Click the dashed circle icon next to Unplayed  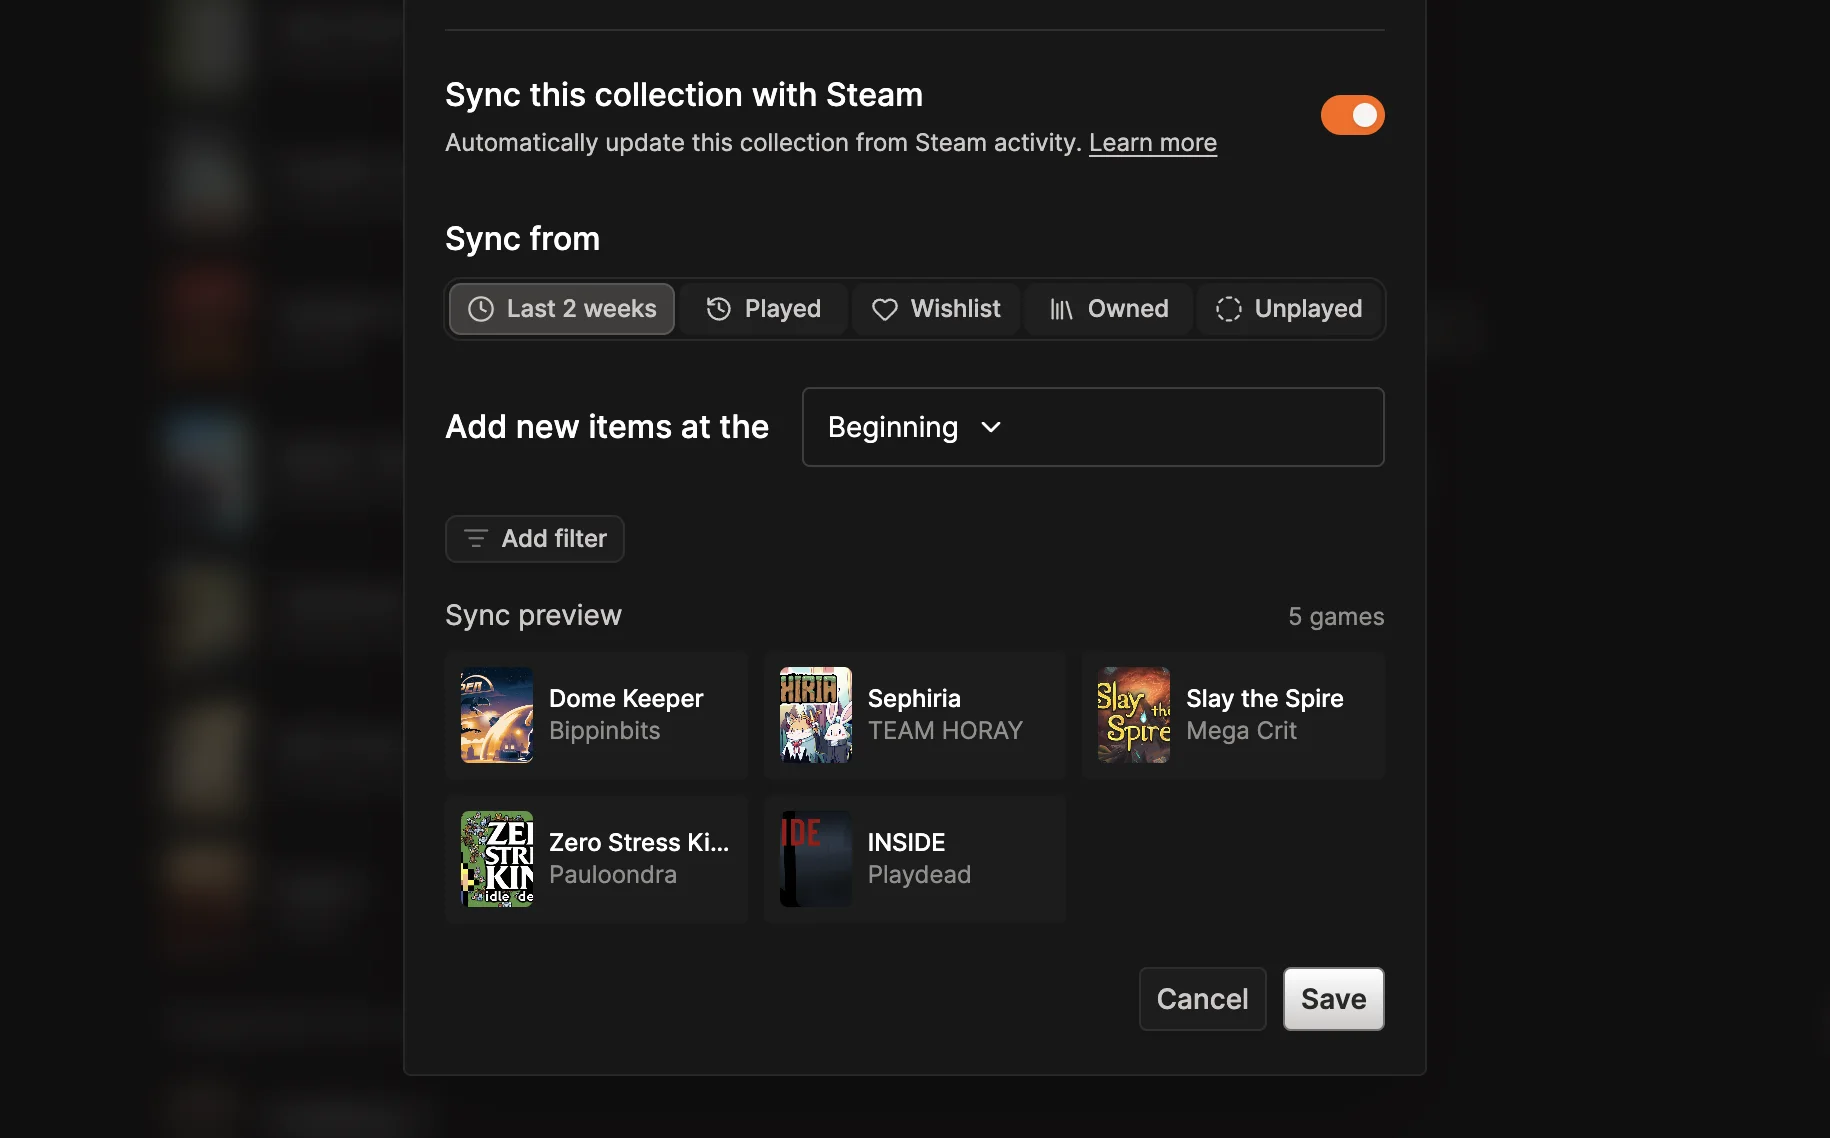point(1228,309)
